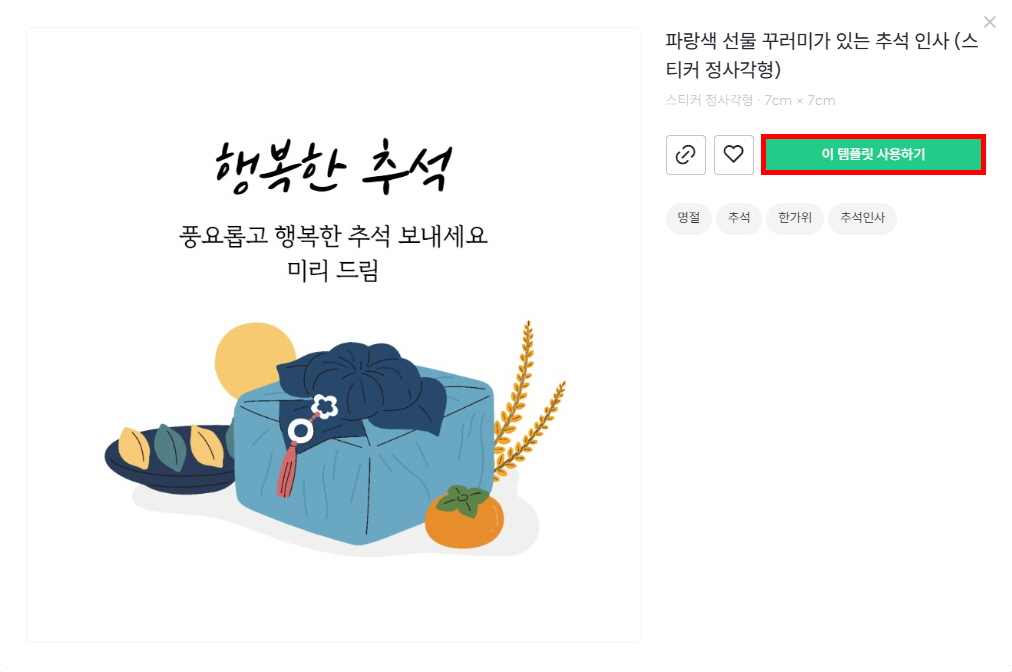
Task: Click the 미리 드림 text in the preview
Action: pos(333,270)
